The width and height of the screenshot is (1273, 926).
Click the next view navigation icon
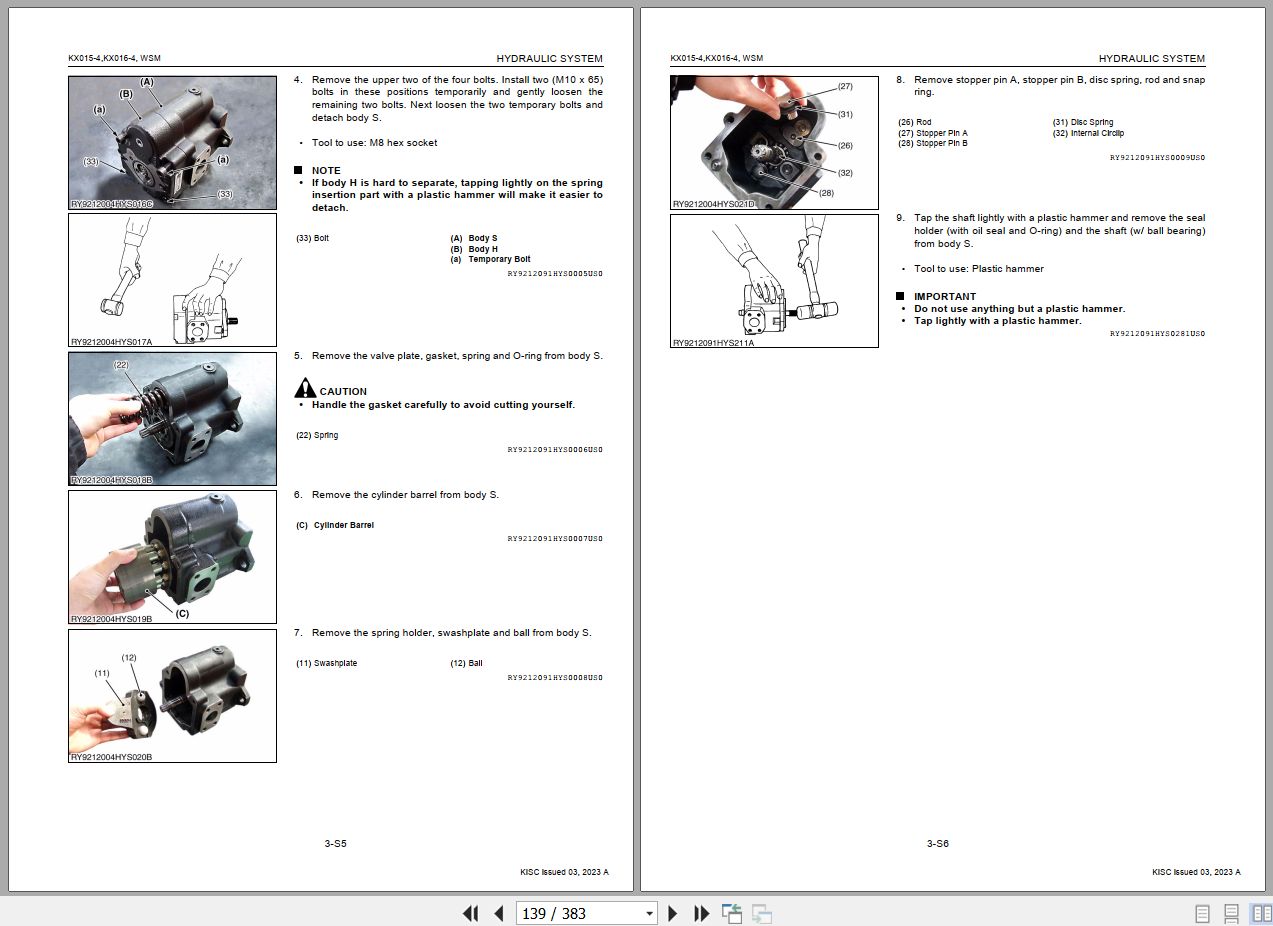762,913
